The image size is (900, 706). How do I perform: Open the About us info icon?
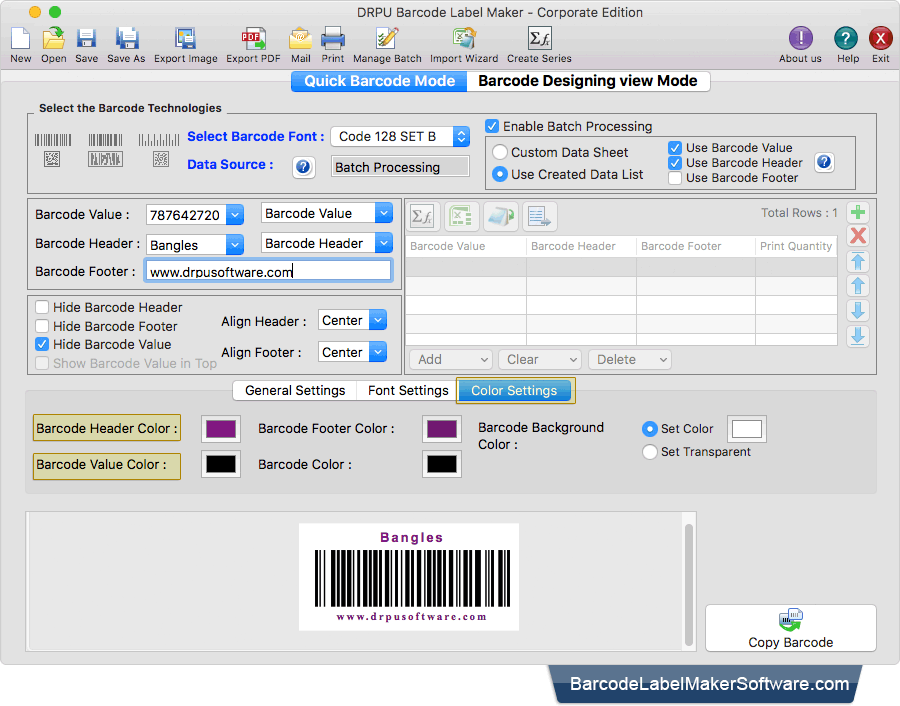pyautogui.click(x=800, y=38)
